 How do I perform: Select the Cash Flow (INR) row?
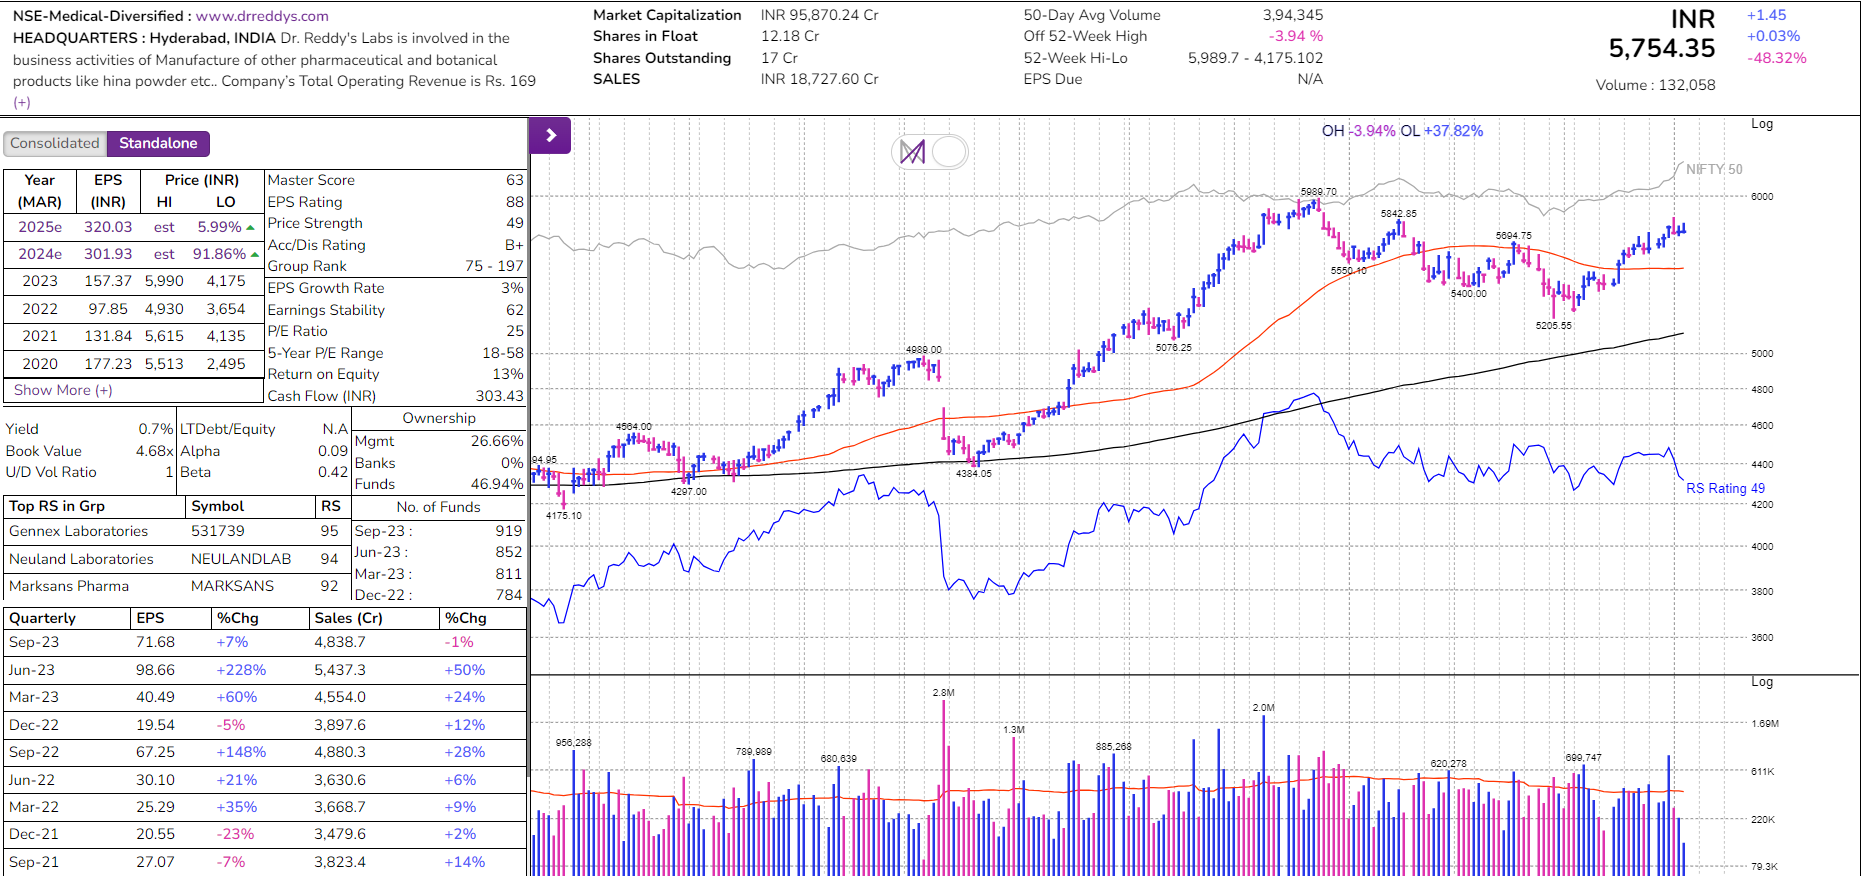[395, 396]
